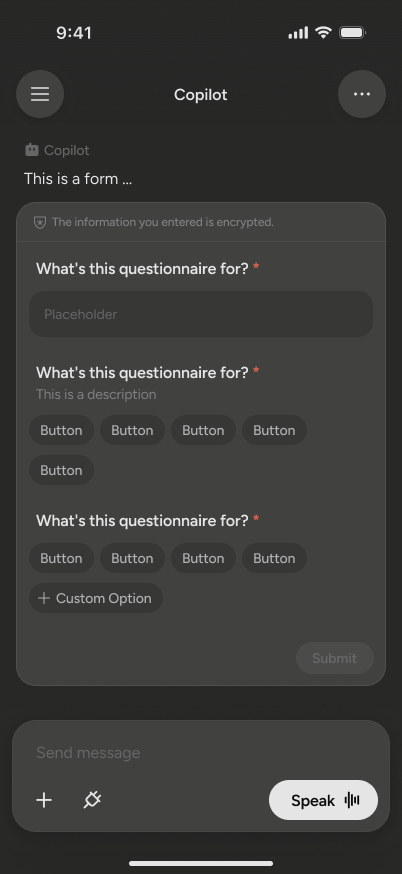Tap the battery status icon
Image resolution: width=402 pixels, height=874 pixels.
tap(352, 33)
